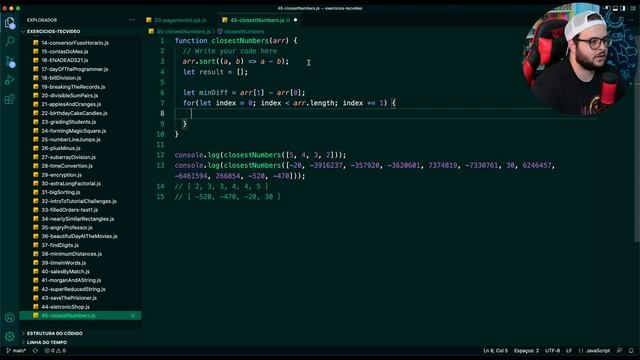Image resolution: width=640 pixels, height=360 pixels.
Task: Click the synchronize changes icon
Action: (36, 351)
